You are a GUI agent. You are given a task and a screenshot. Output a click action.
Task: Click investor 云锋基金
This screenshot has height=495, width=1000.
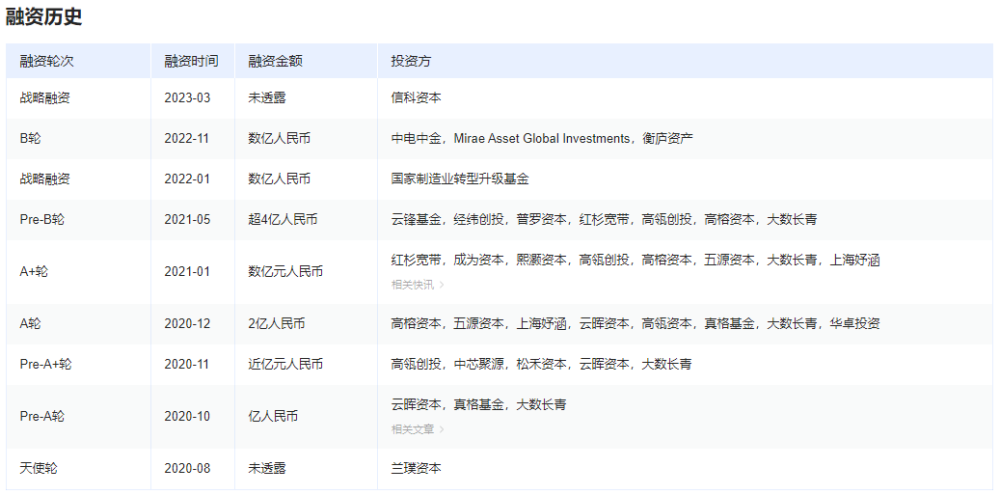click(x=416, y=219)
